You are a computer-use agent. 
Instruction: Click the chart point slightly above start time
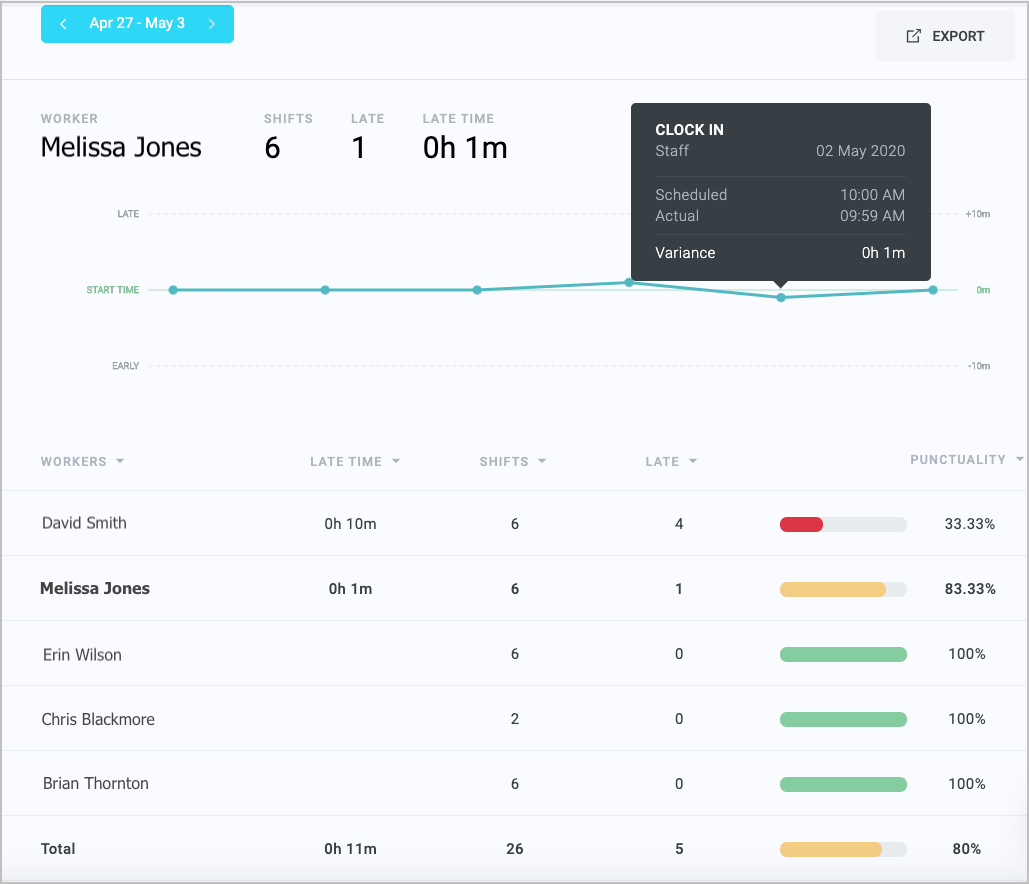coord(629,282)
